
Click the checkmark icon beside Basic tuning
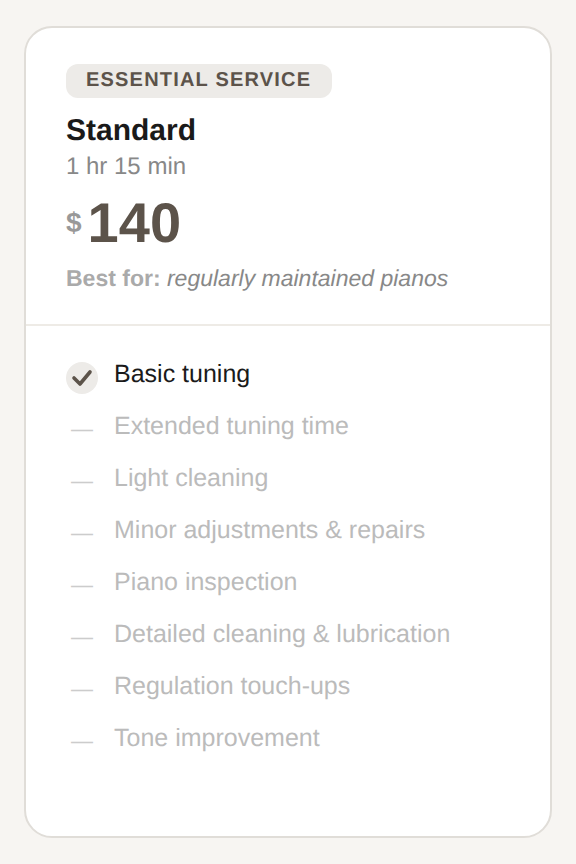pyautogui.click(x=82, y=377)
